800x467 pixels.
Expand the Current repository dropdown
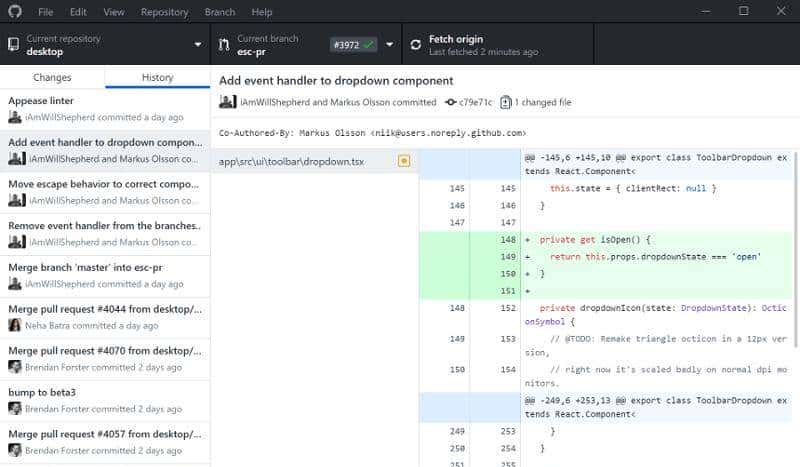tap(198, 45)
